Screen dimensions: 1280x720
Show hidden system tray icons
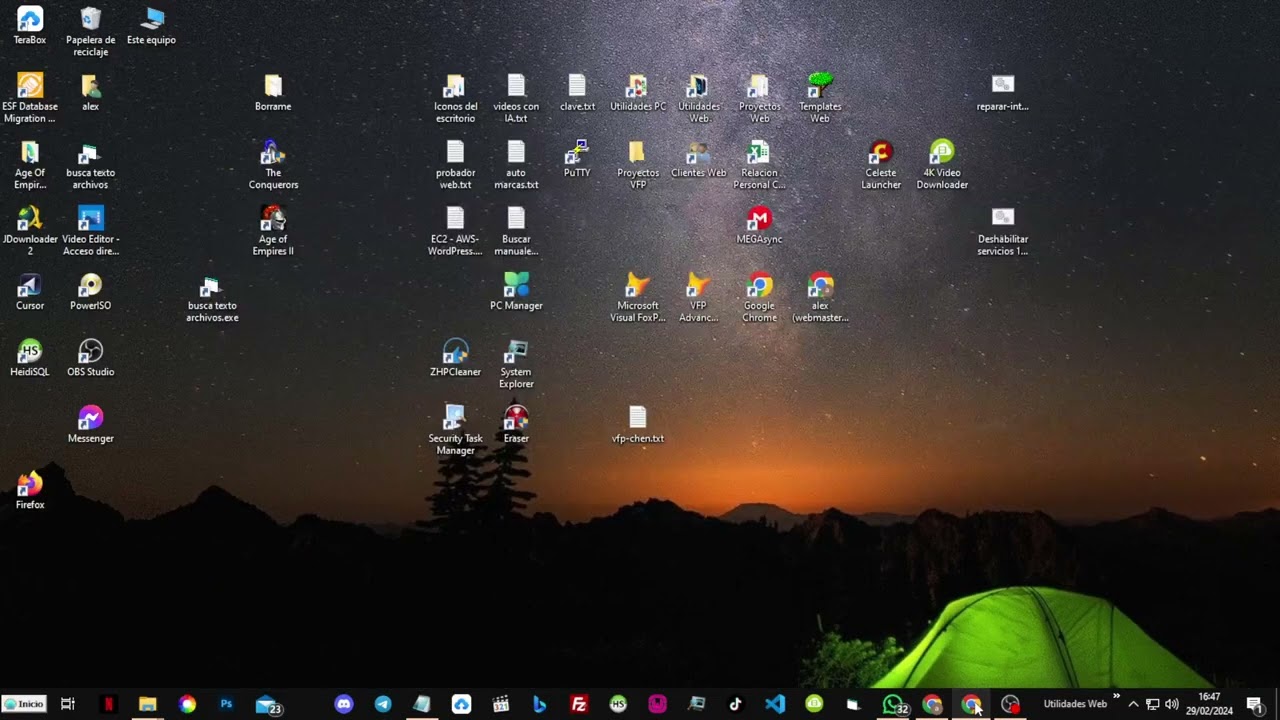pos(1133,704)
